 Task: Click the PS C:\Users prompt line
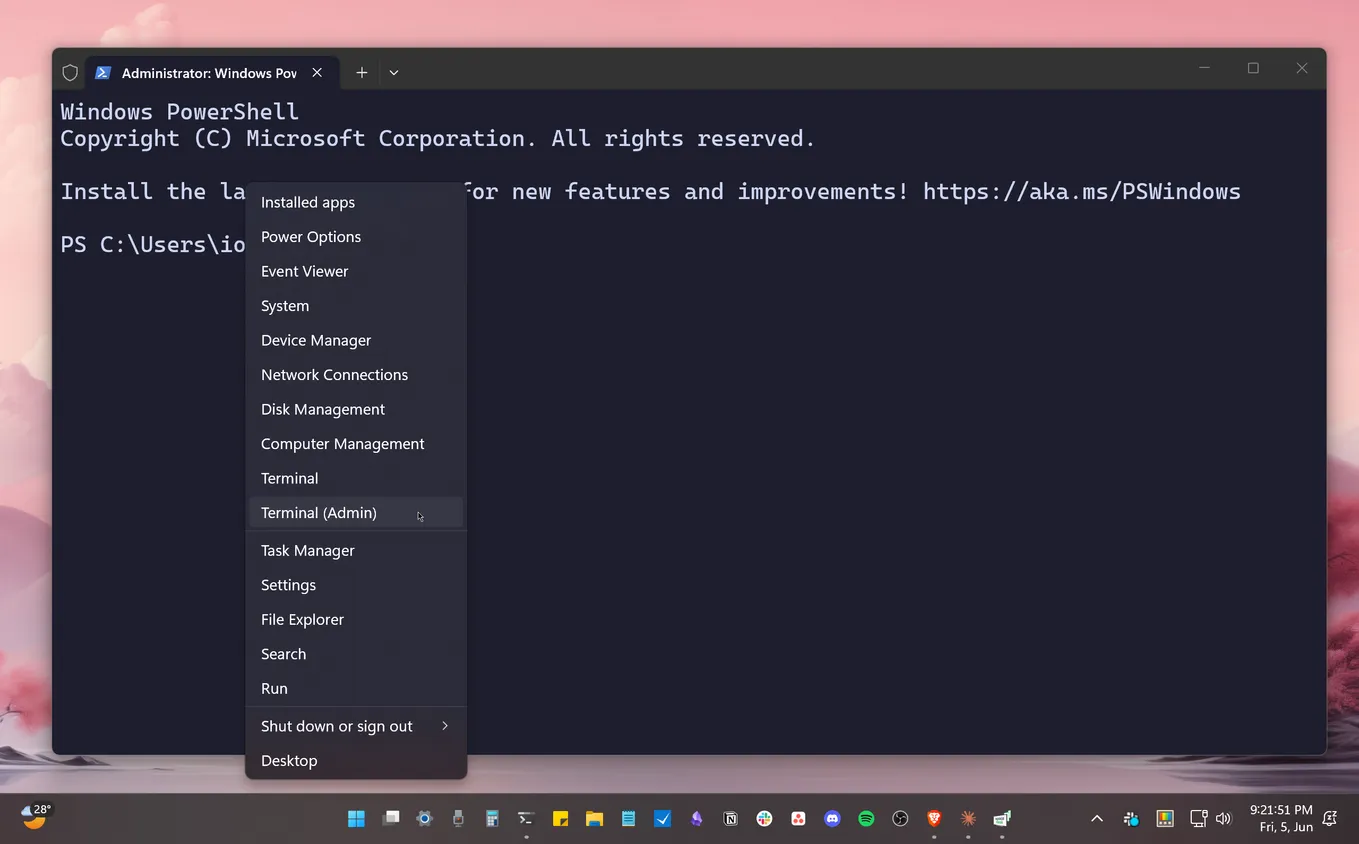(x=153, y=244)
